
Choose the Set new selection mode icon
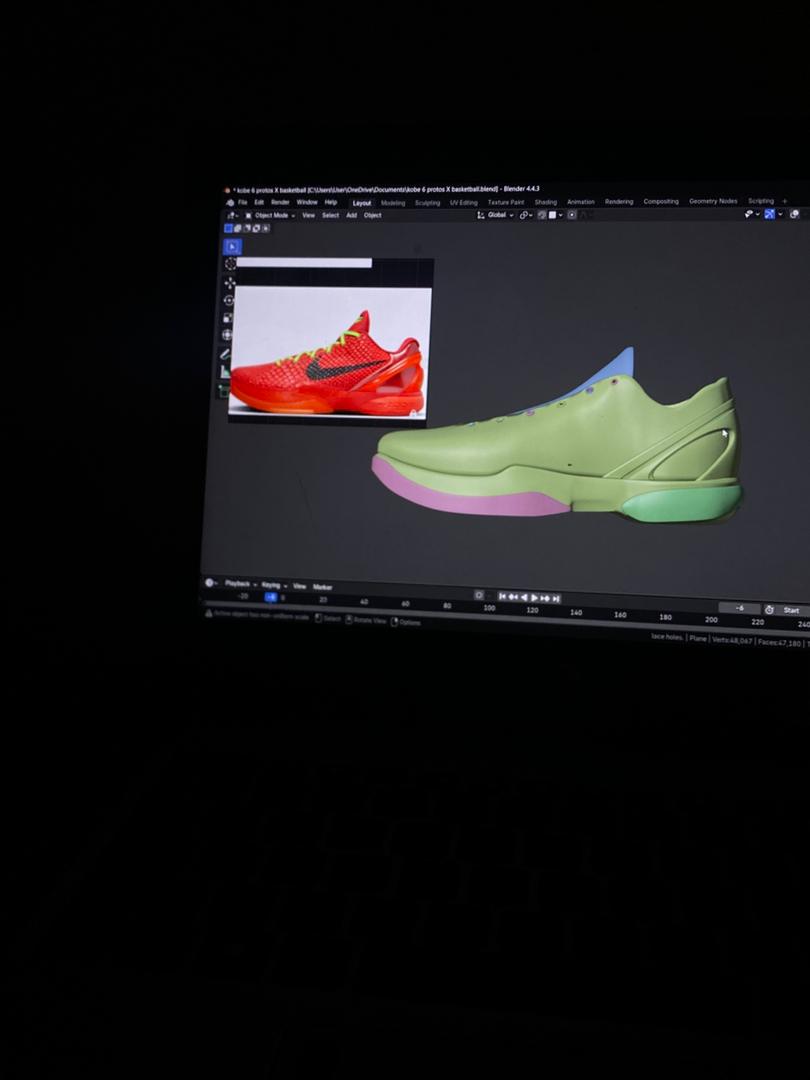coord(229,228)
